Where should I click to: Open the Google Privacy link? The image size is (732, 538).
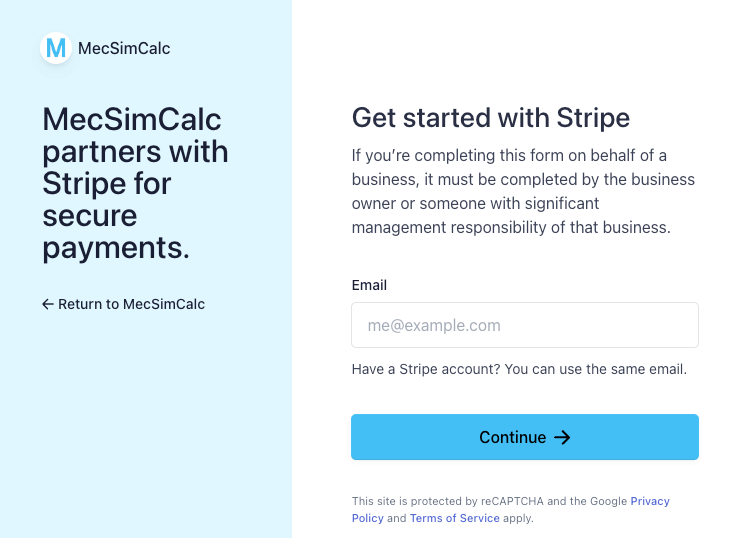point(650,501)
